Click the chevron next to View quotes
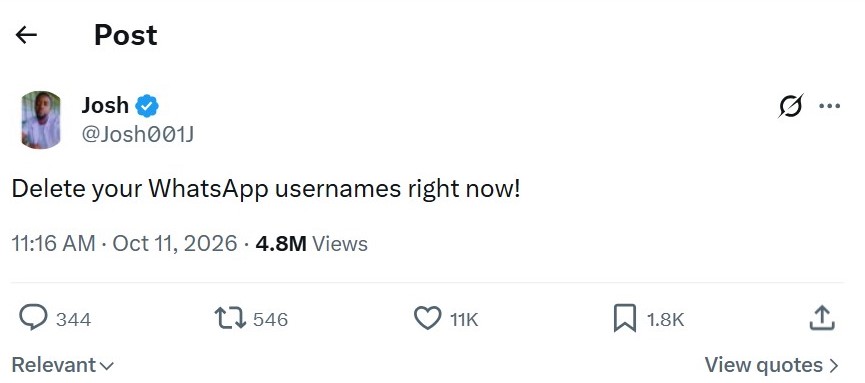The height and width of the screenshot is (383, 865). 833,365
